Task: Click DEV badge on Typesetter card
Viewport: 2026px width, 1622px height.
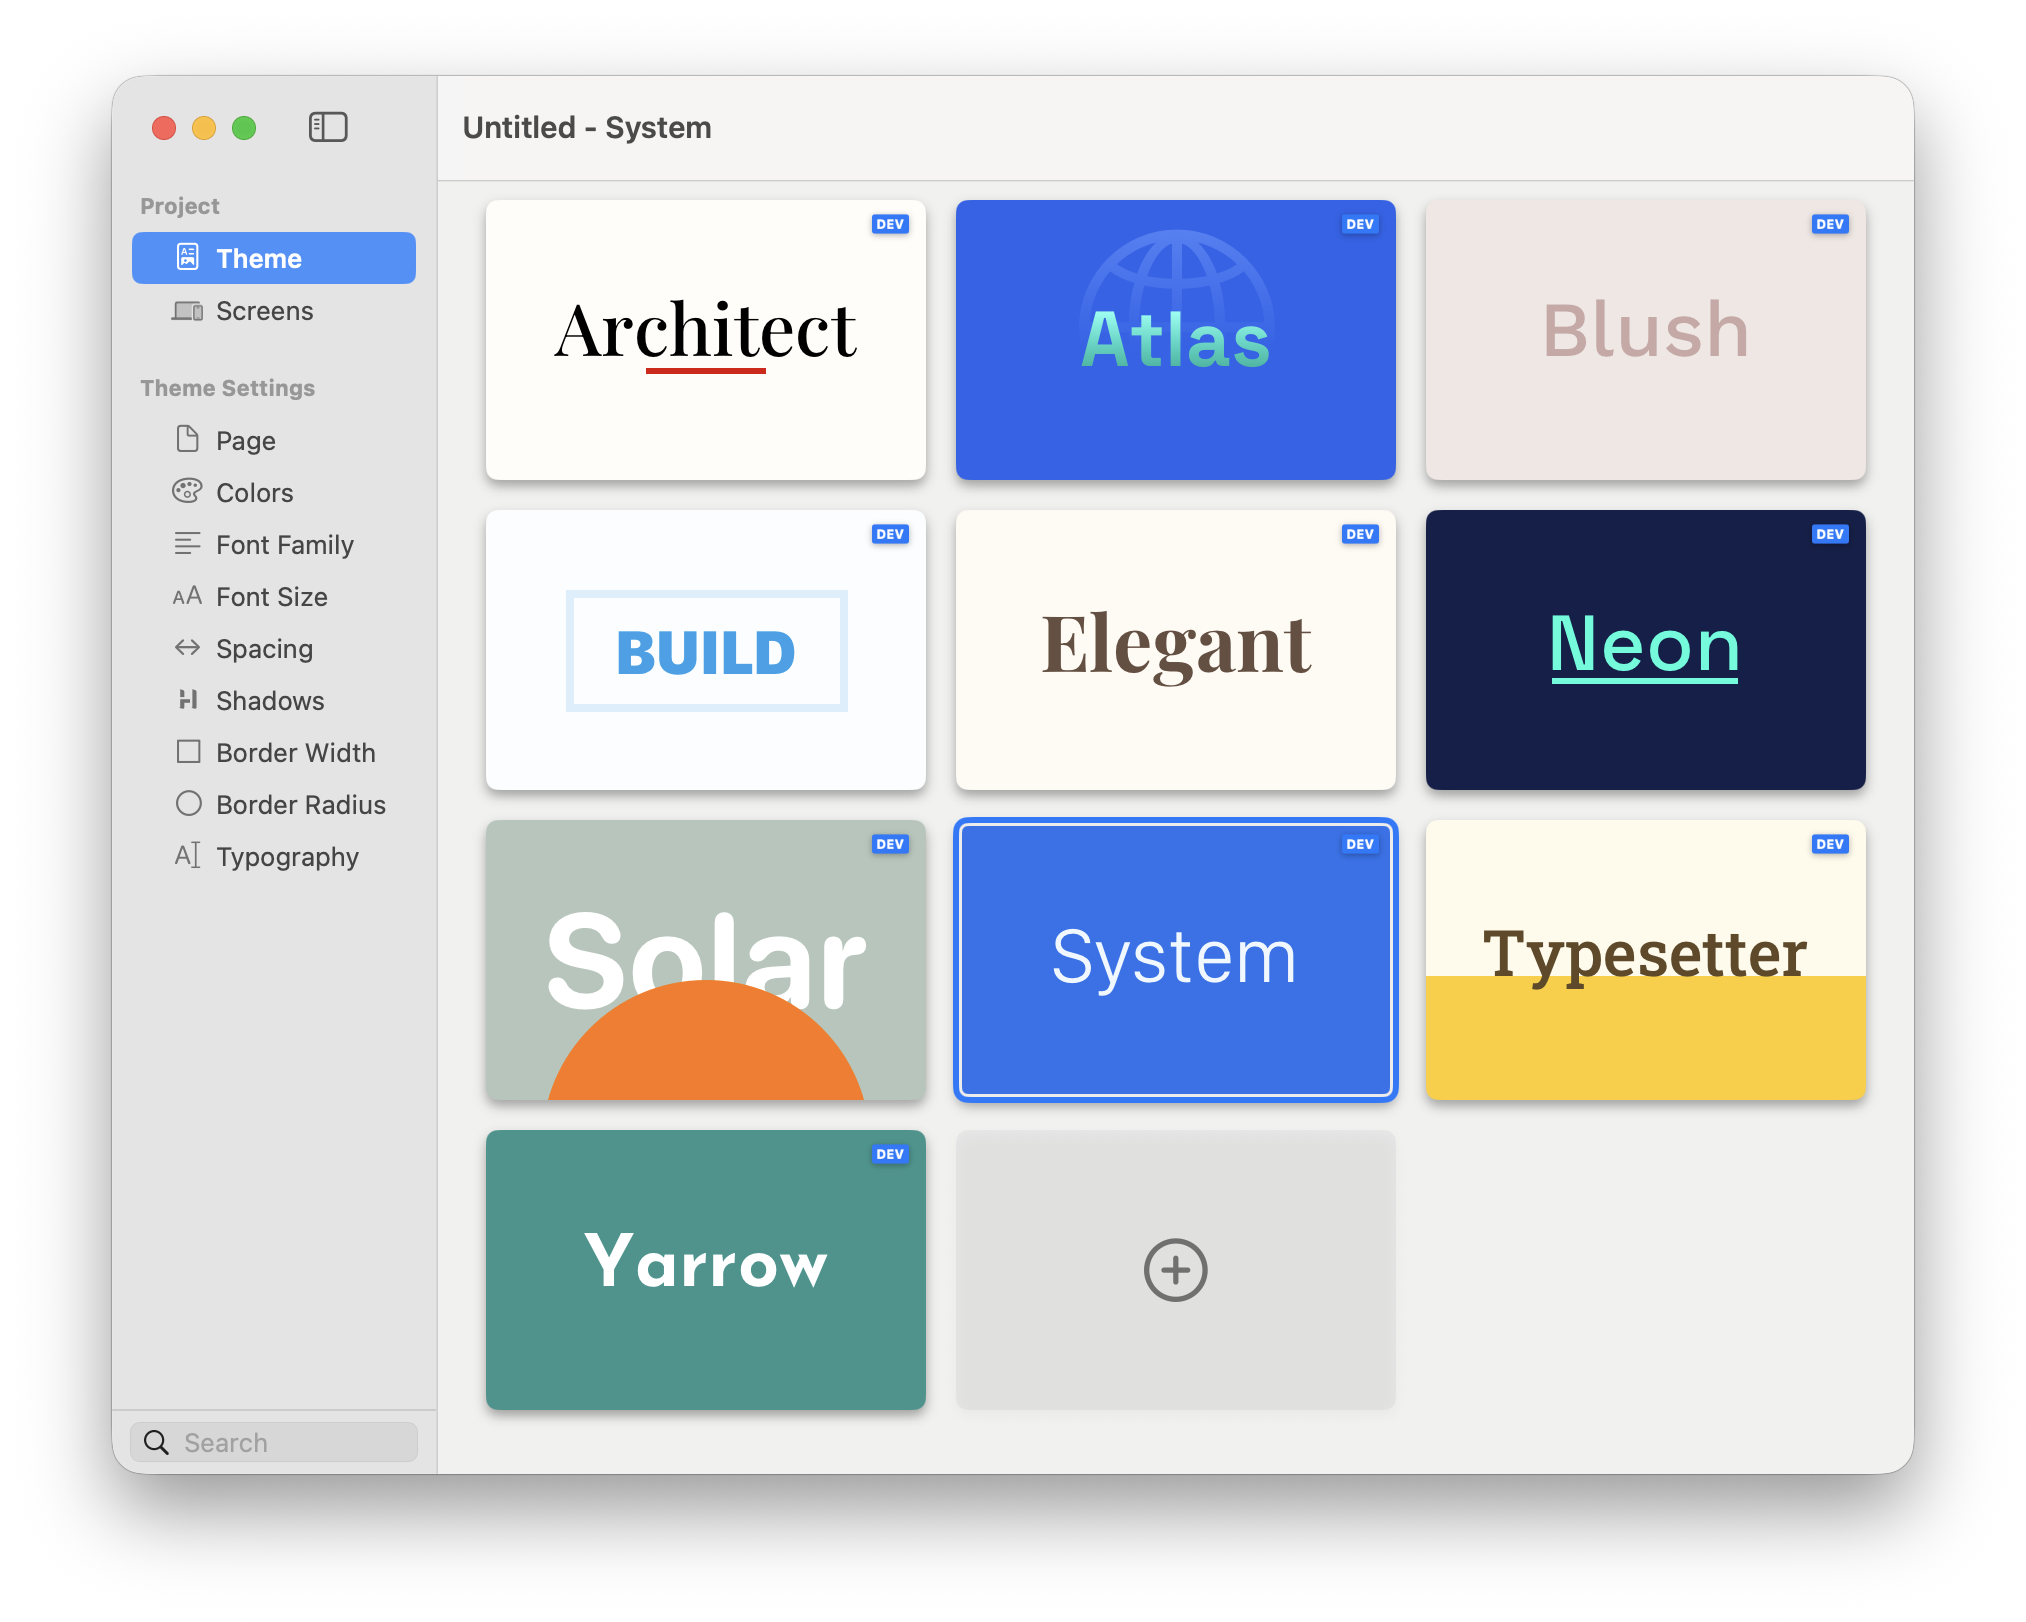Action: 1829,844
